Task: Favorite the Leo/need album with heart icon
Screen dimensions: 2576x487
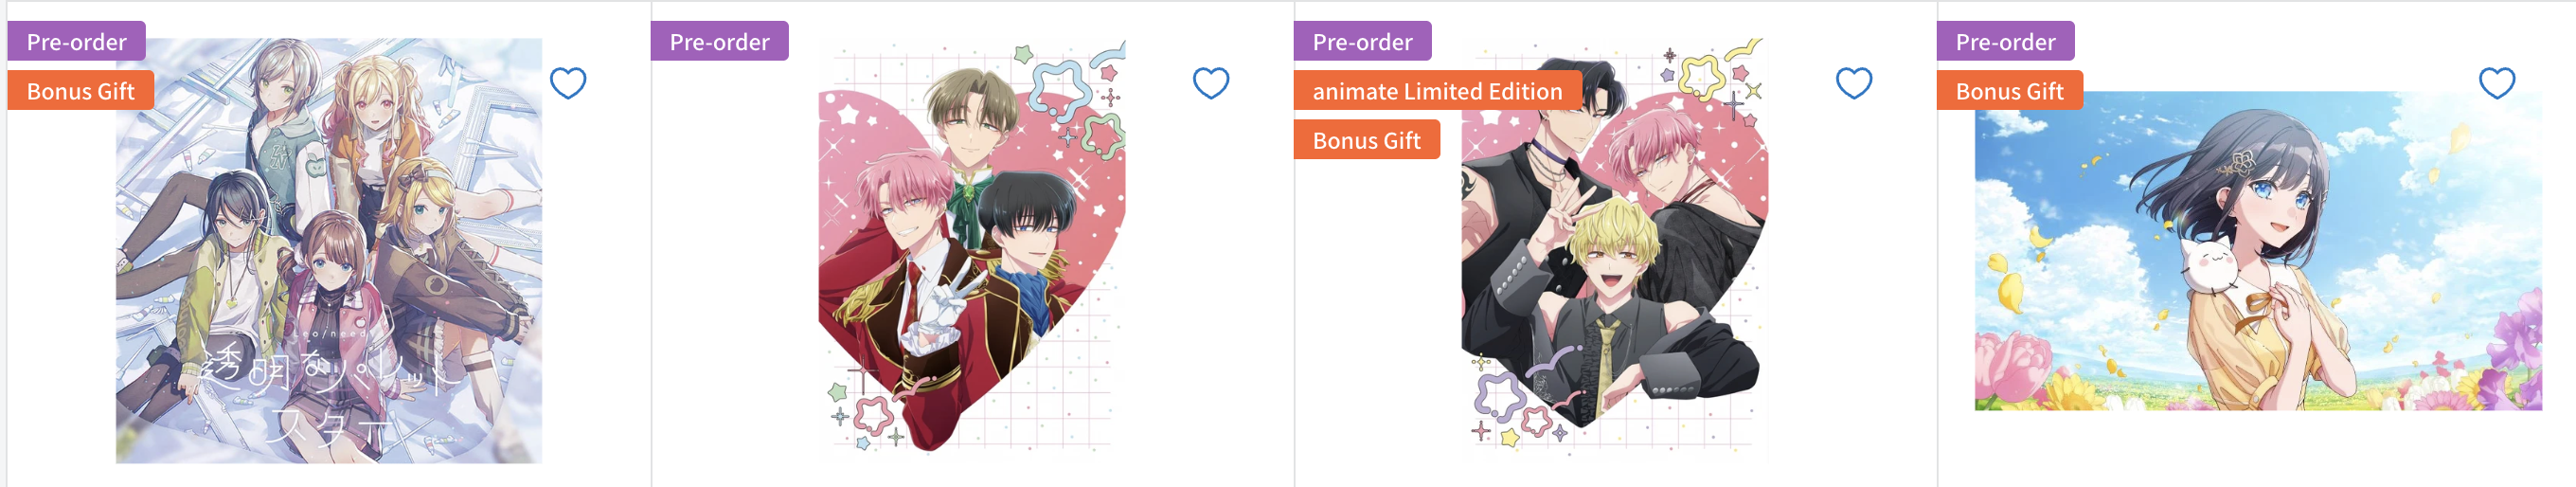Action: coord(568,83)
